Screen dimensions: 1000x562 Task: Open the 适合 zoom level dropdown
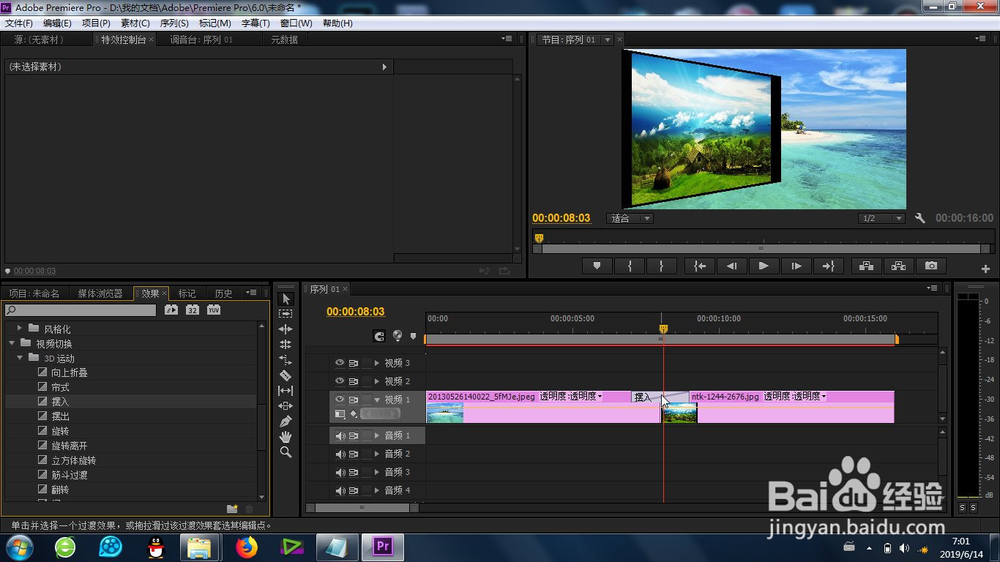629,218
